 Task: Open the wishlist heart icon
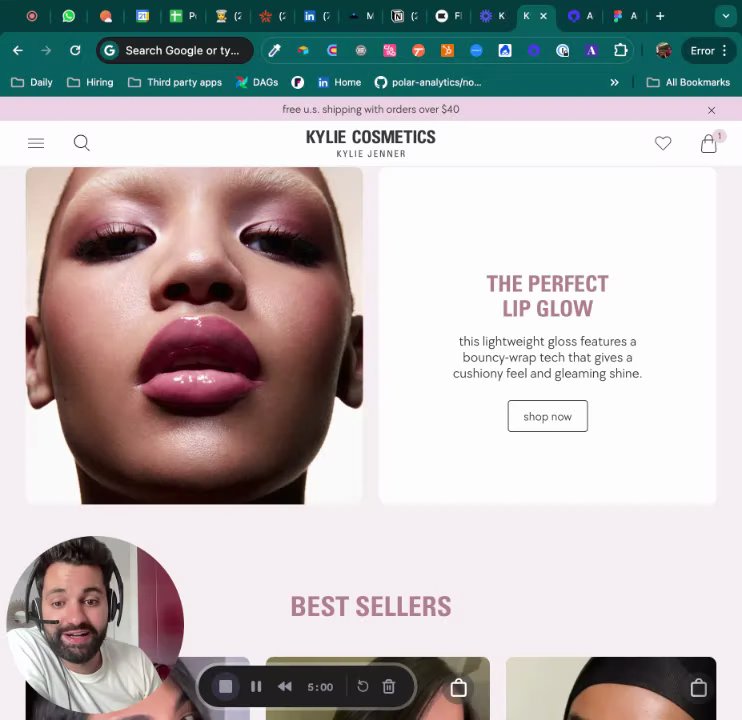tap(663, 143)
